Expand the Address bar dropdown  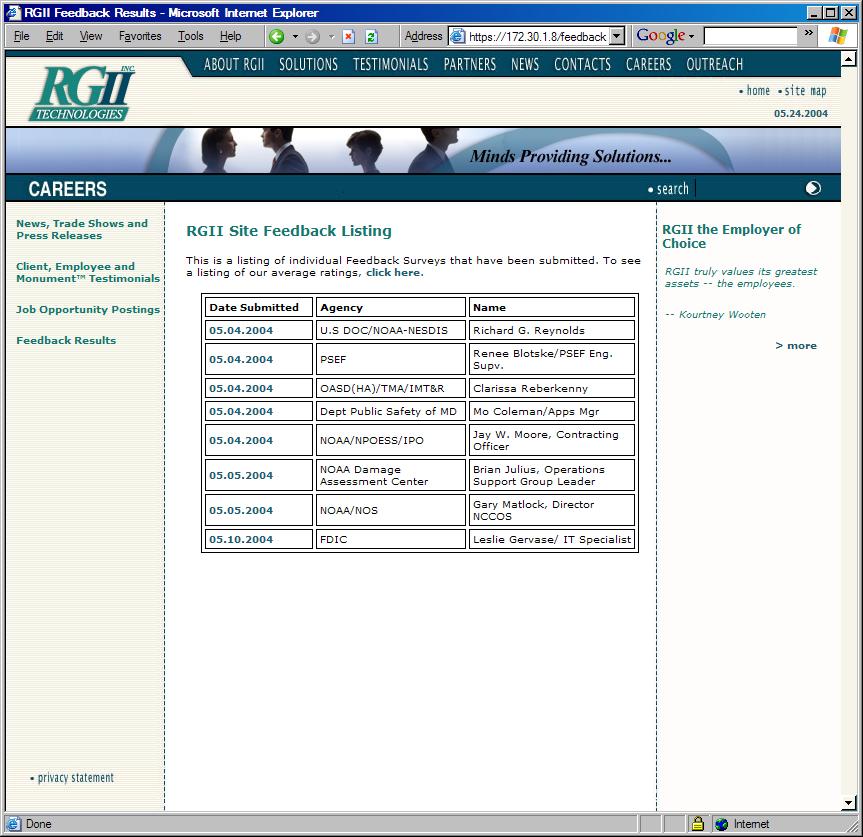pyautogui.click(x=617, y=36)
